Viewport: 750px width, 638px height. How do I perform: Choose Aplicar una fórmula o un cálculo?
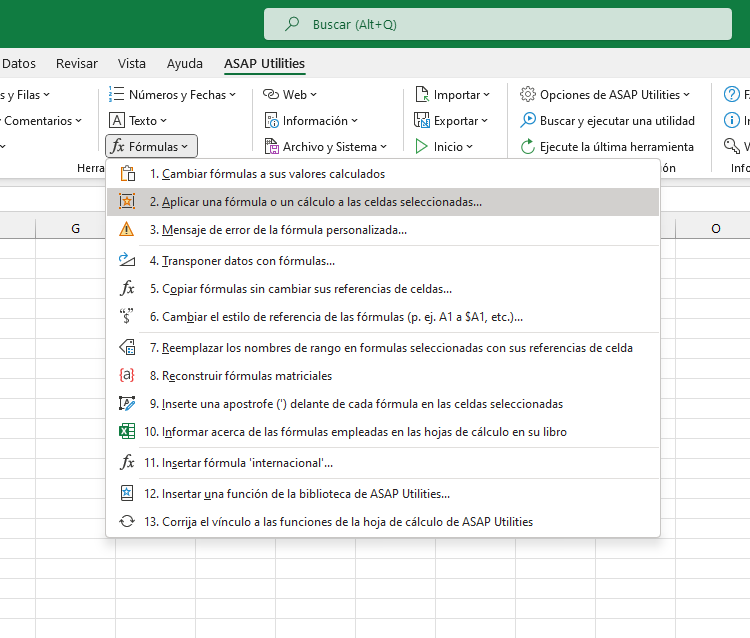383,201
